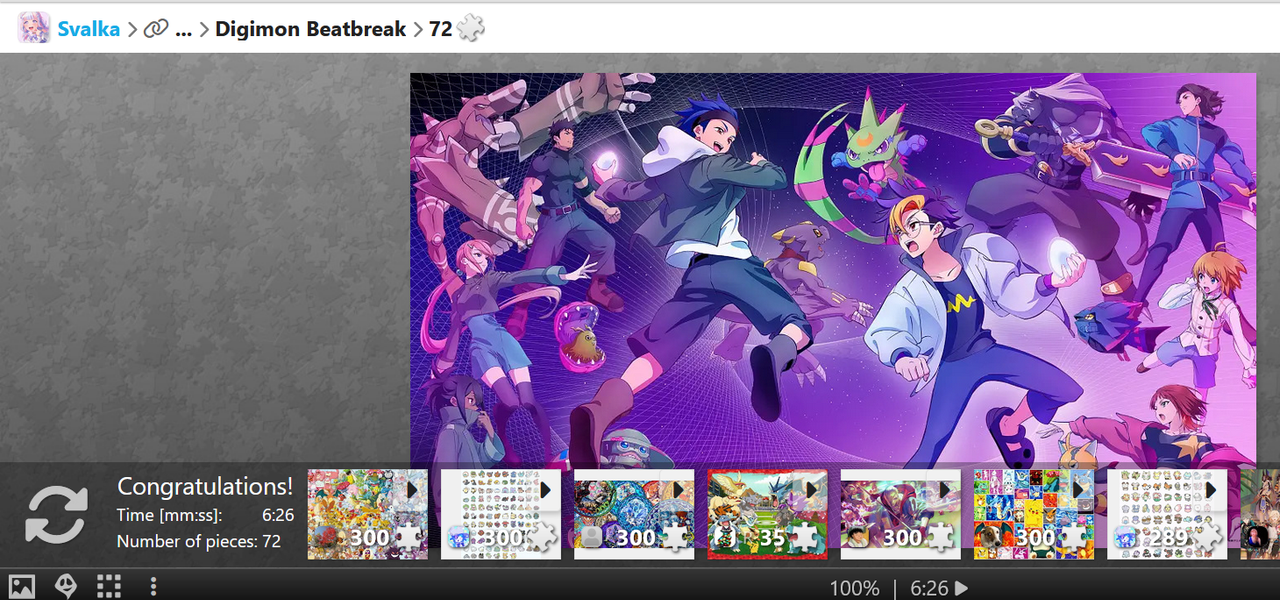Click the 6:26 timer play button
The width and height of the screenshot is (1280, 600).
(961, 588)
